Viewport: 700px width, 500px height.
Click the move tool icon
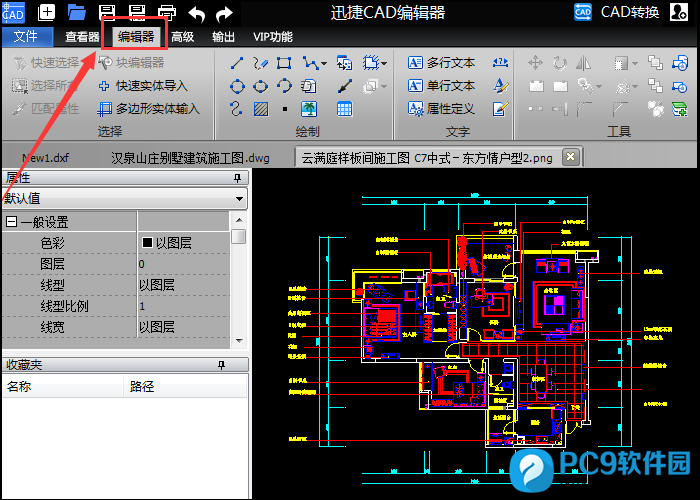(x=535, y=63)
